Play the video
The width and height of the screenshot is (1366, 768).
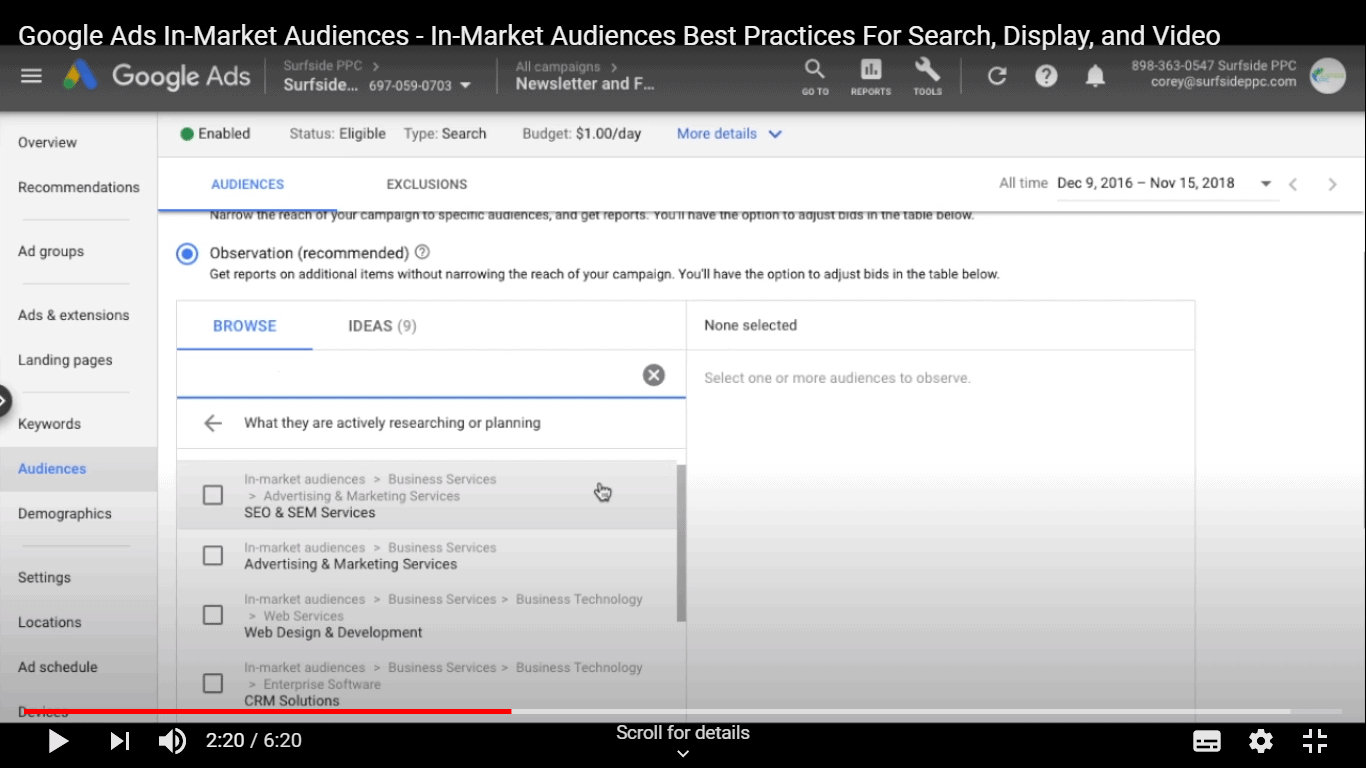(58, 741)
